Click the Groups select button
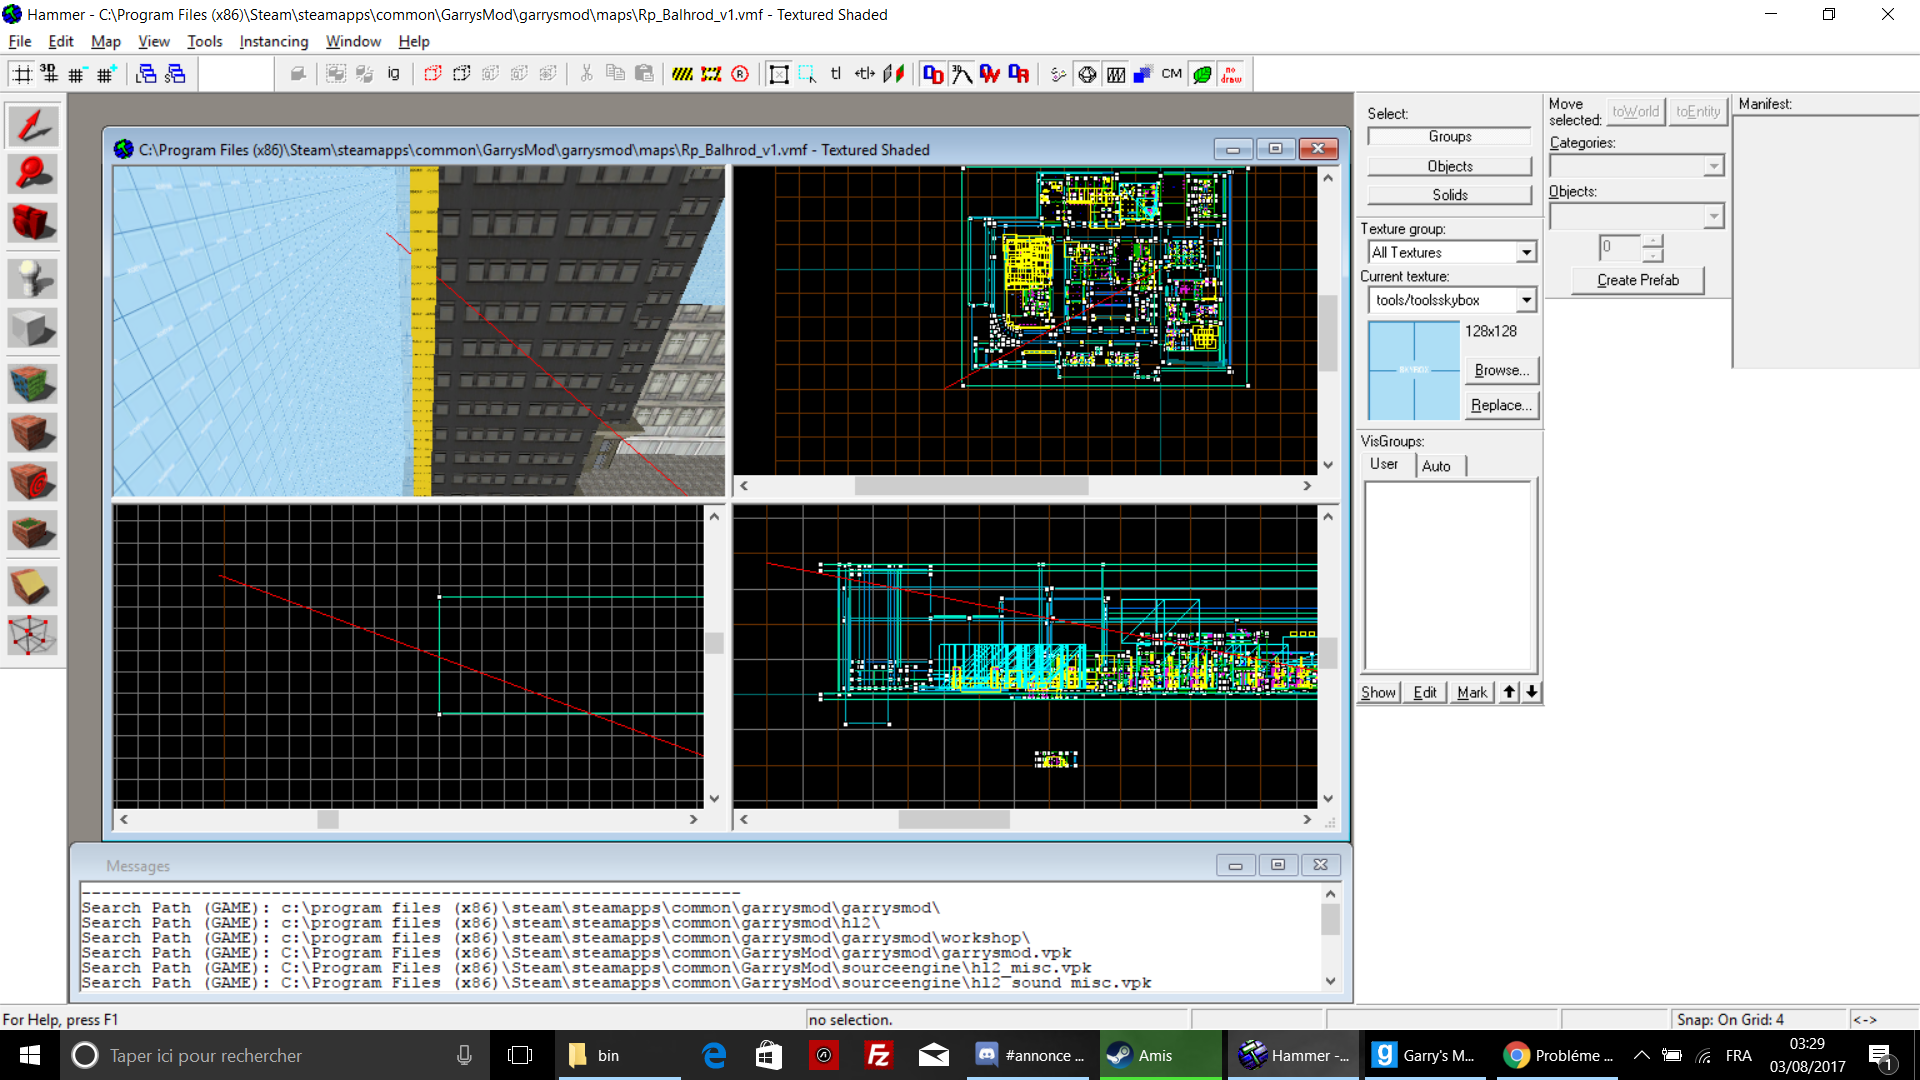This screenshot has height=1080, width=1920. (1450, 137)
